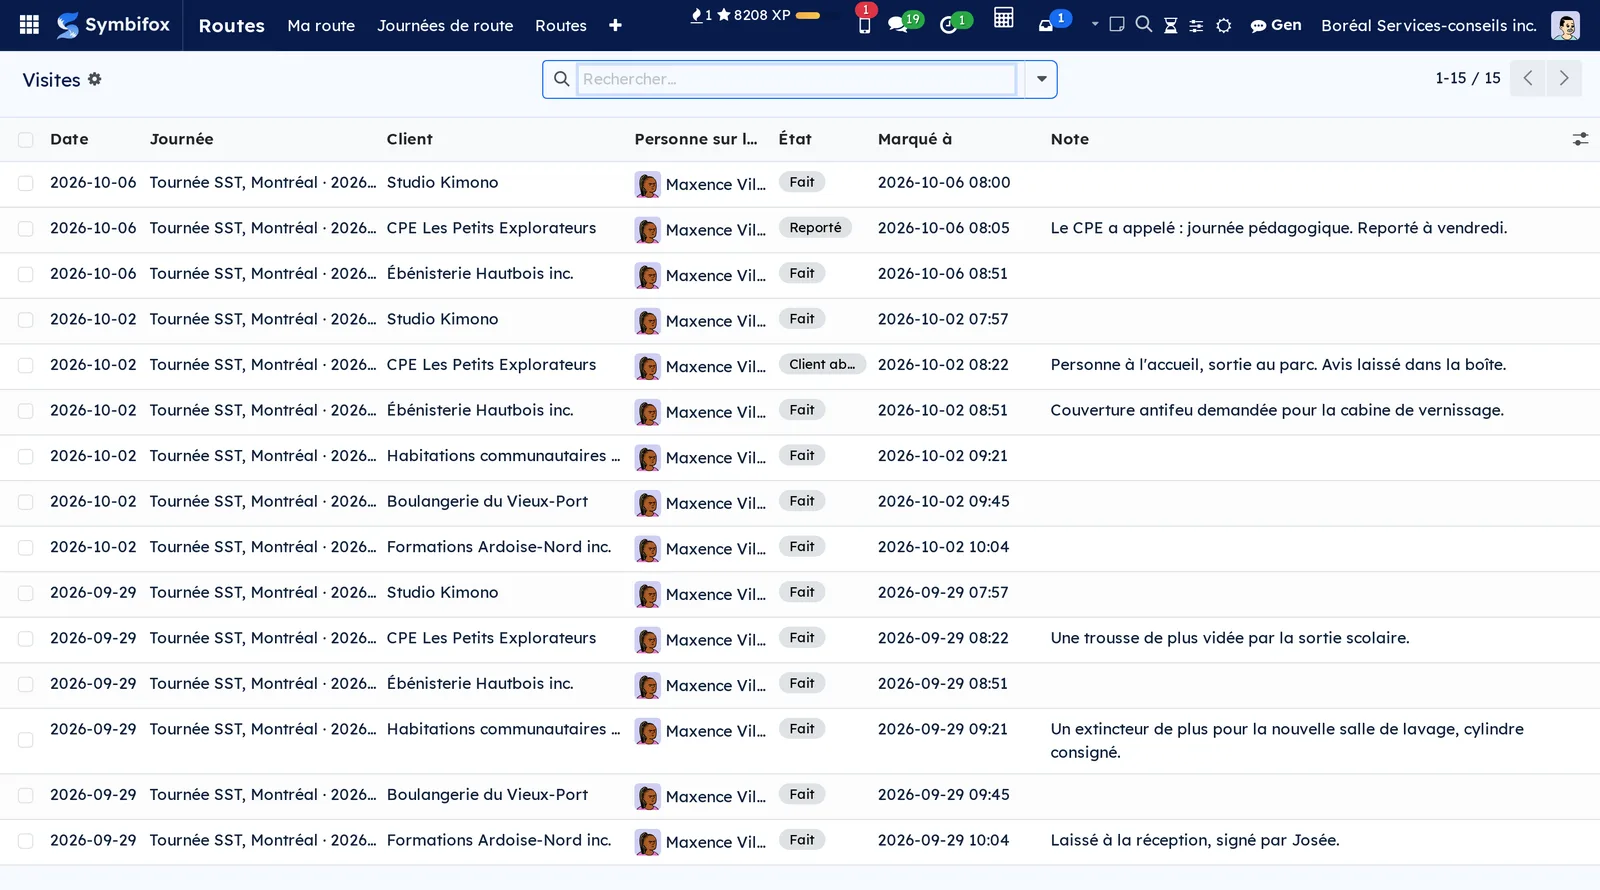This screenshot has height=890, width=1600.
Task: Open the Ma route menu
Action: click(x=321, y=25)
